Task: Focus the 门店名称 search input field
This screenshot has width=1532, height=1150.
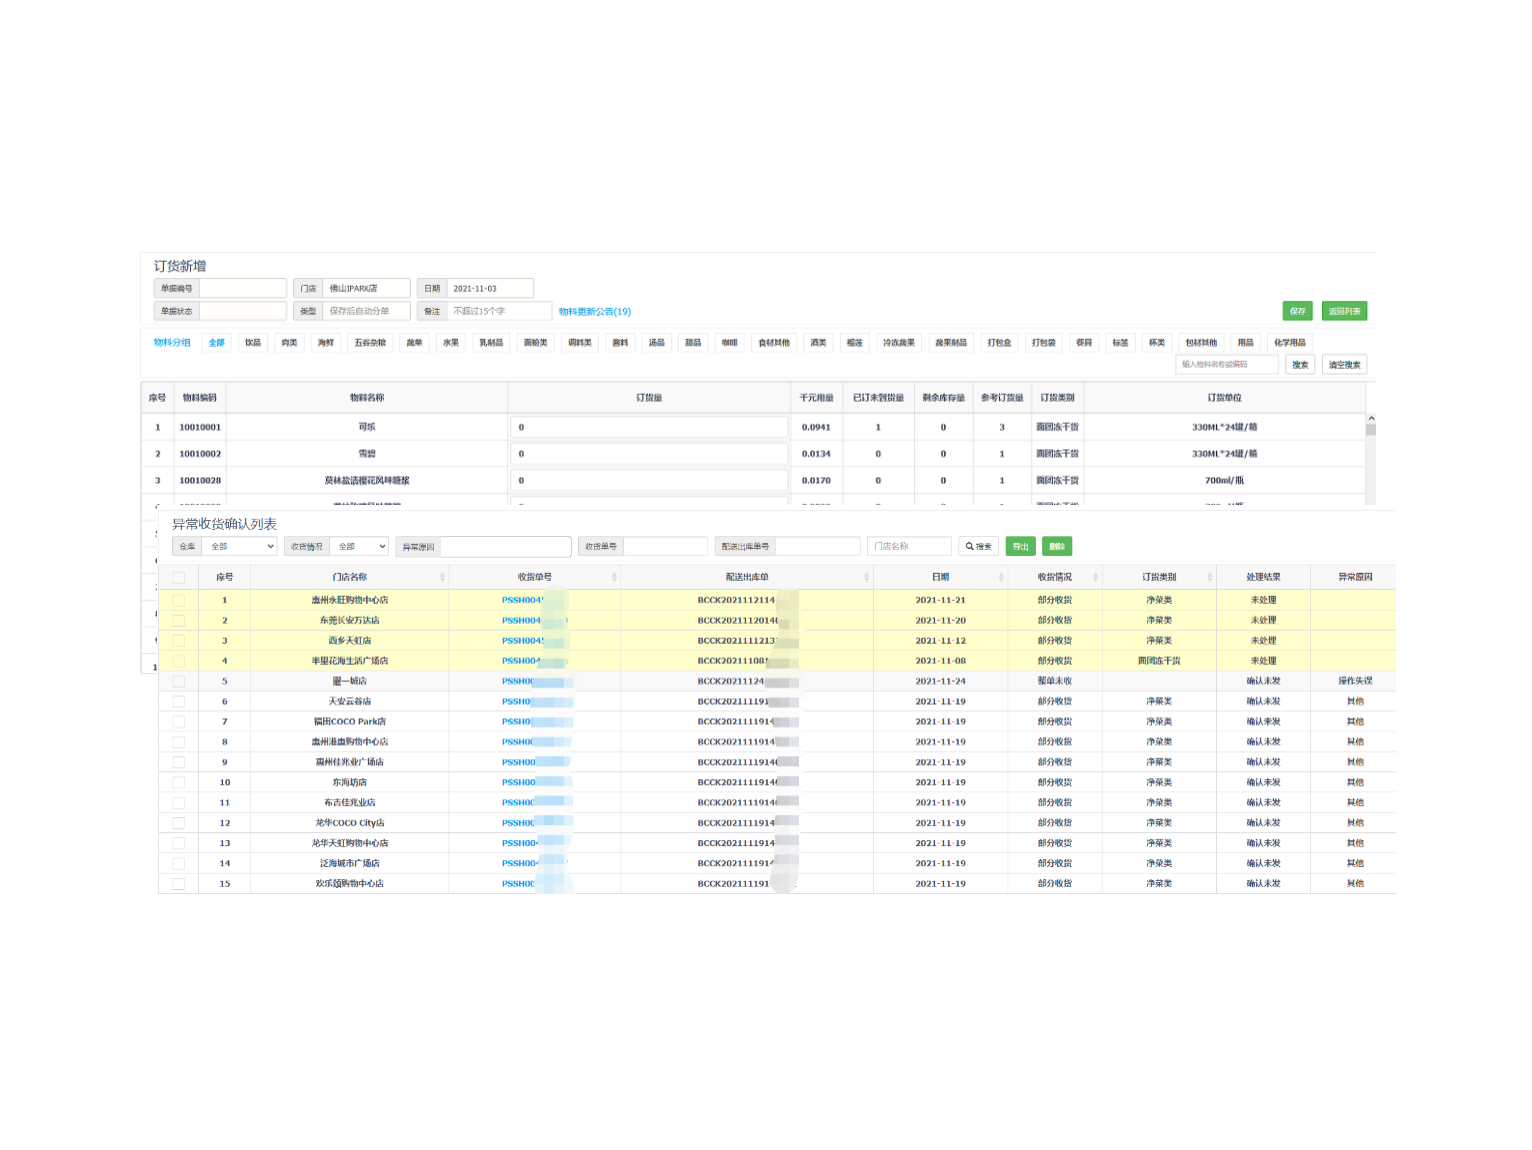Action: pyautogui.click(x=909, y=546)
